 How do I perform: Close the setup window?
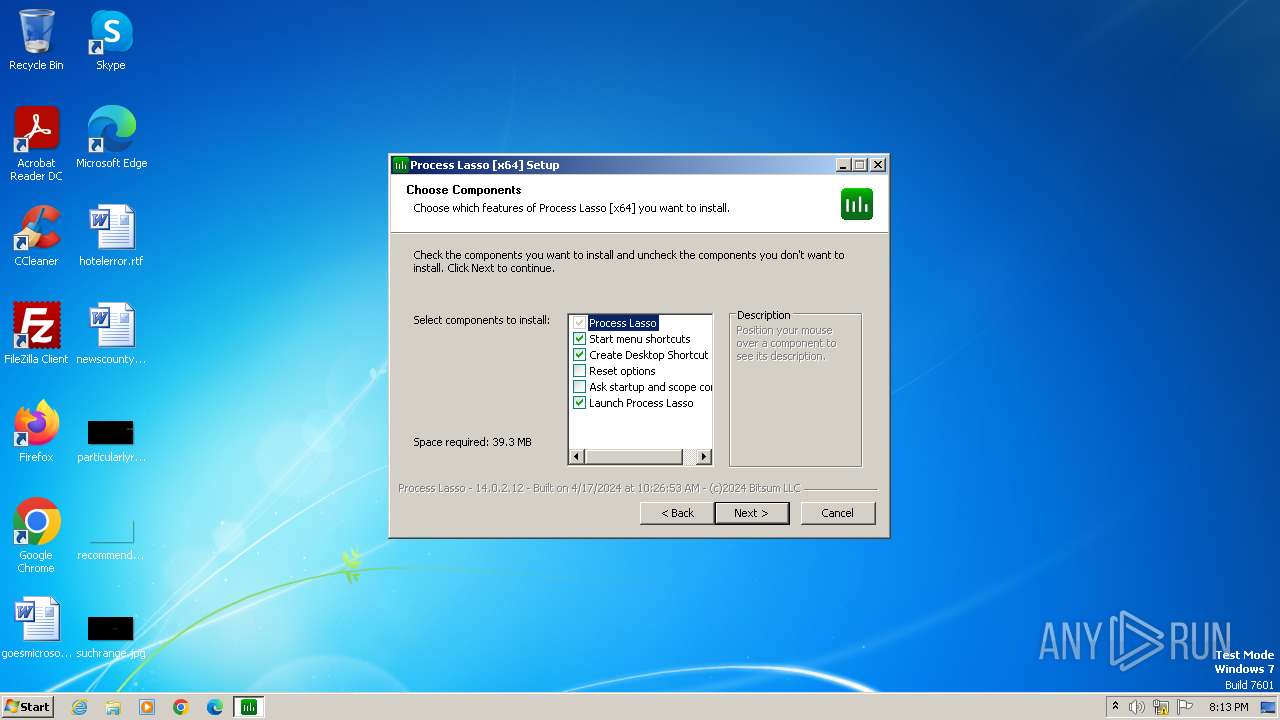[x=878, y=165]
